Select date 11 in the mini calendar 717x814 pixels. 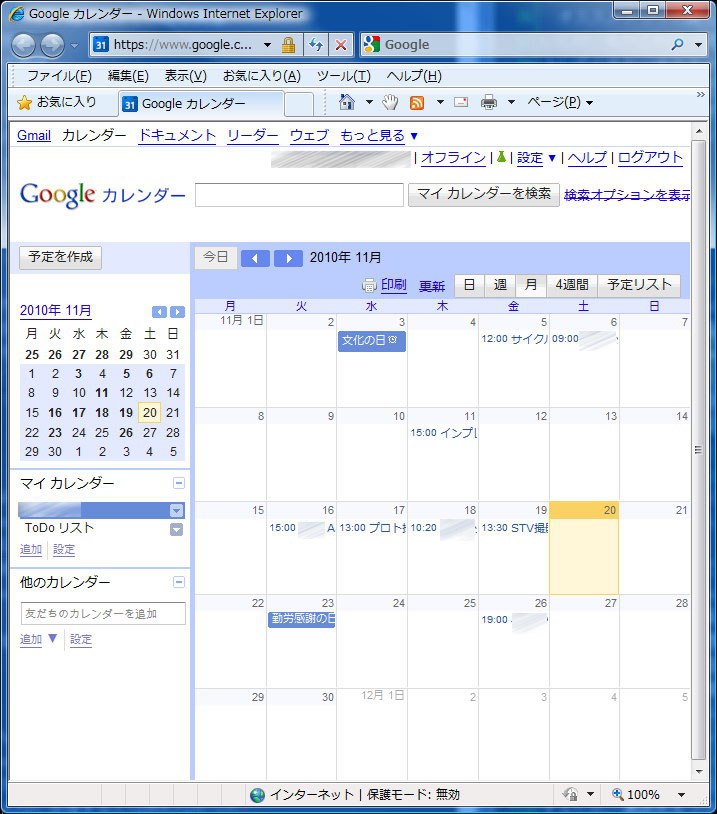102,393
